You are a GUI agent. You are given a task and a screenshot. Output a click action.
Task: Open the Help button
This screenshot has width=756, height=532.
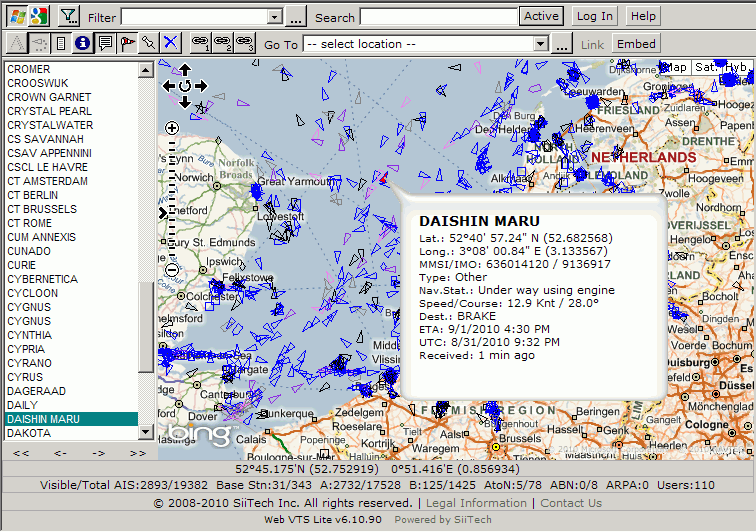[643, 16]
